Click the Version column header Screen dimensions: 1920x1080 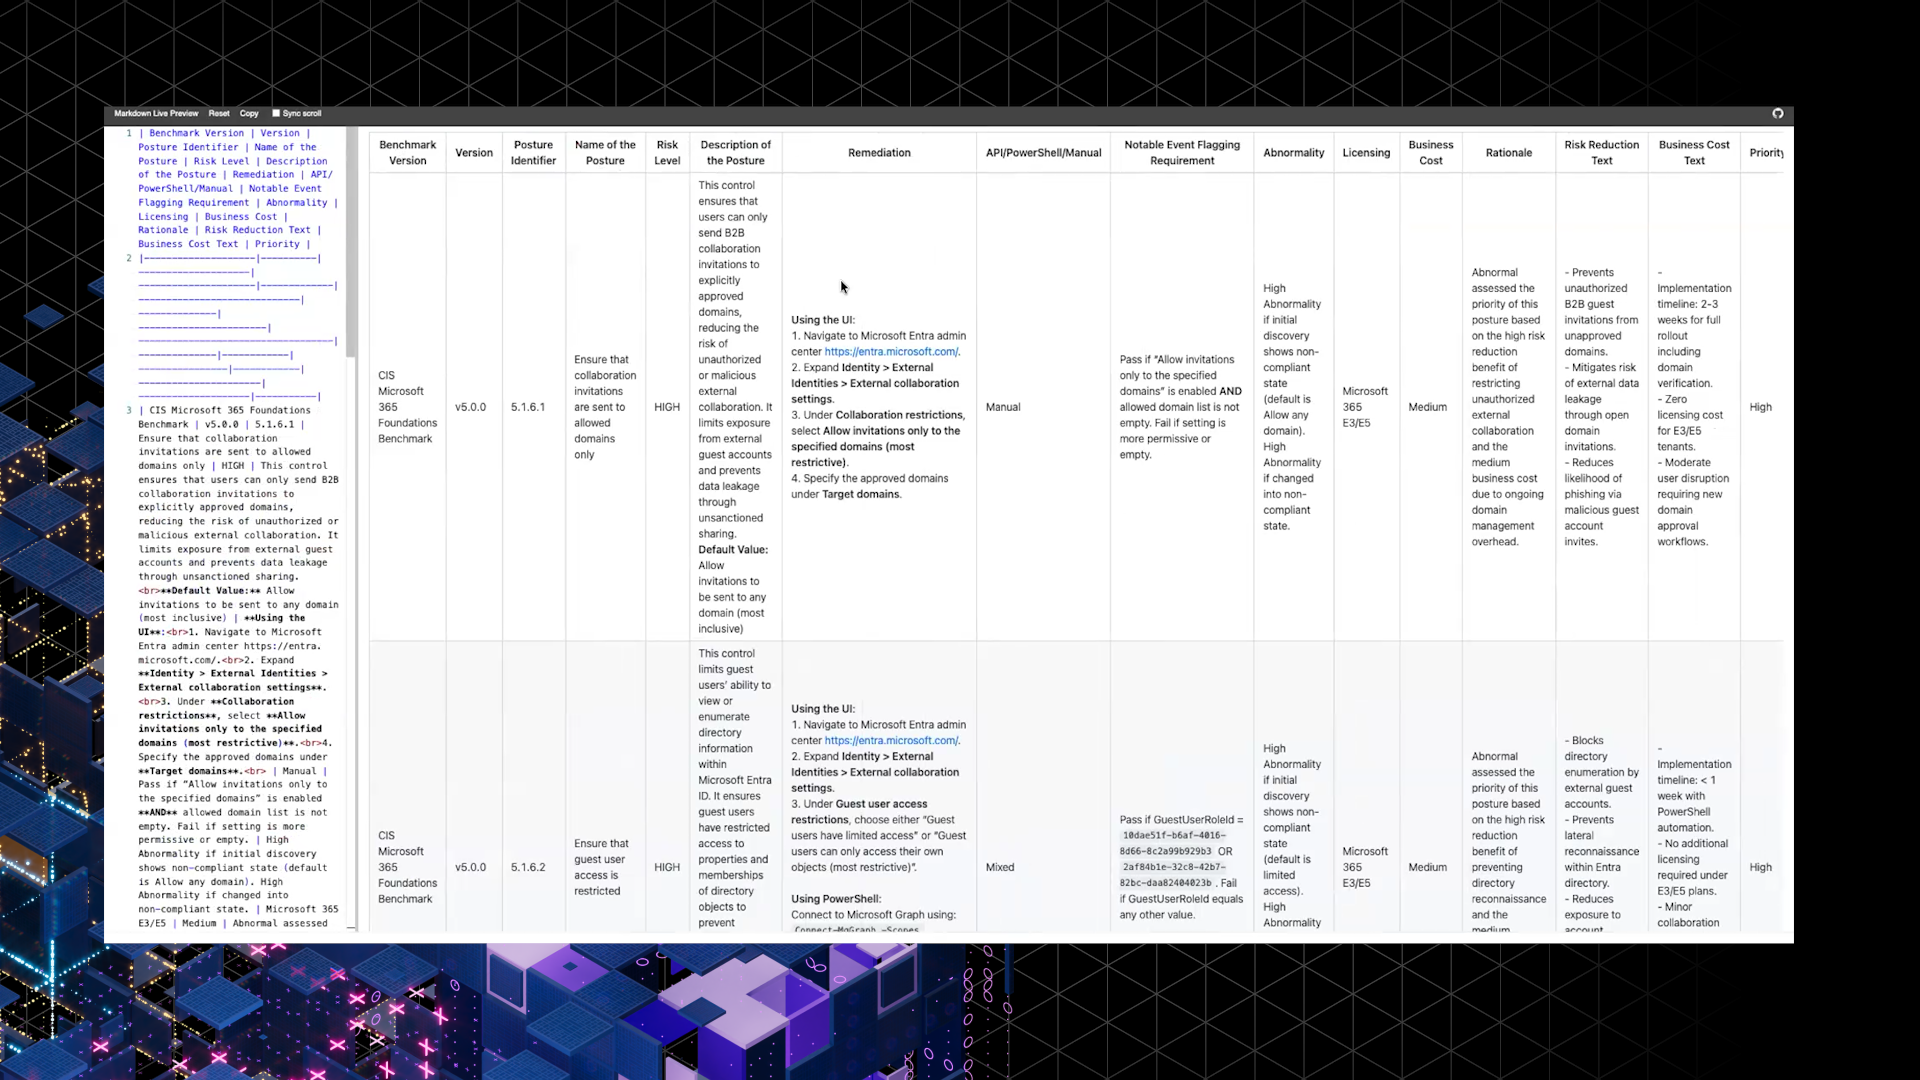(x=474, y=153)
